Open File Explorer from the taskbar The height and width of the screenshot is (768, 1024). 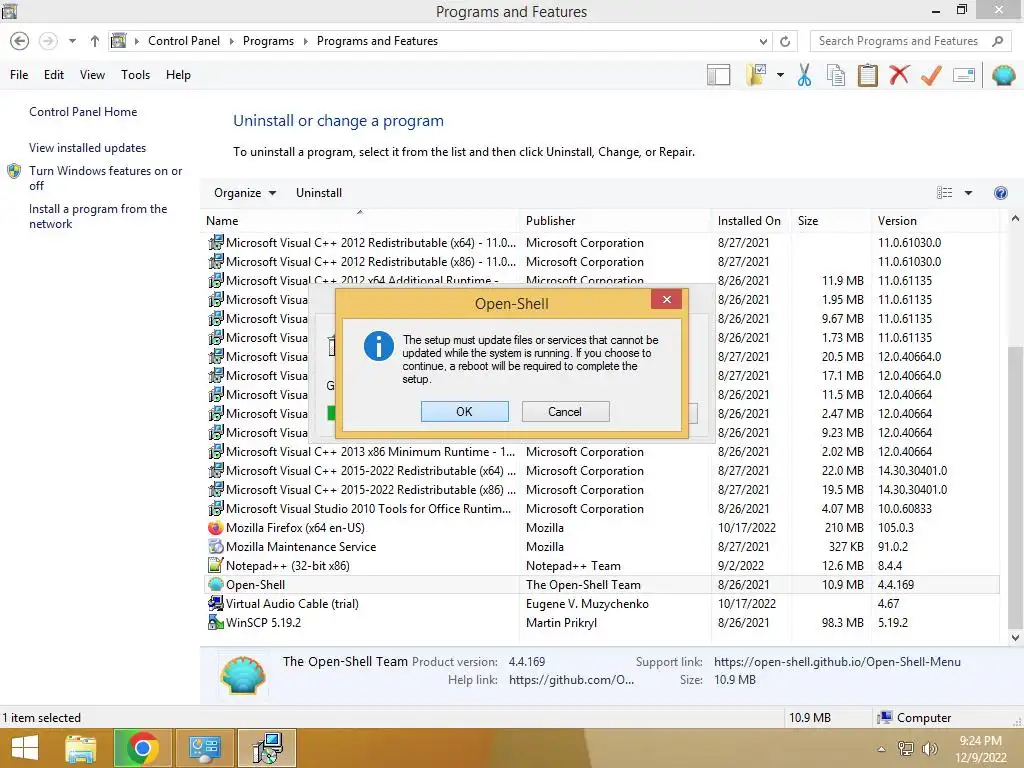point(81,748)
